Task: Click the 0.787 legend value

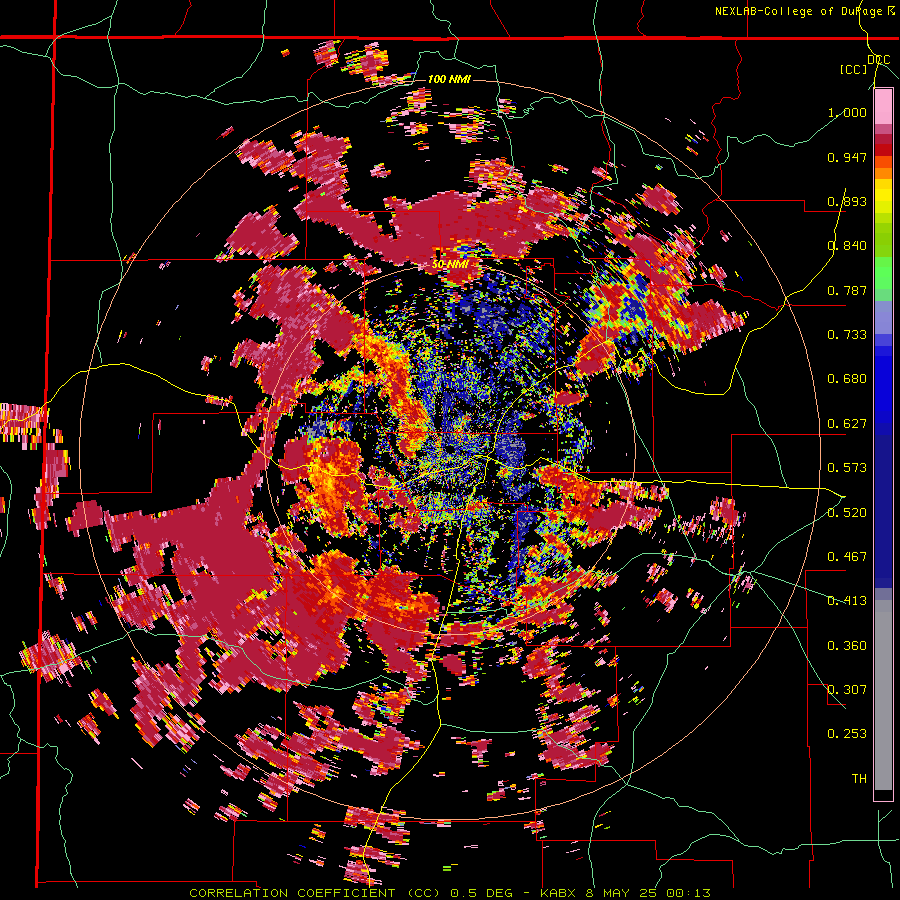Action: point(847,290)
